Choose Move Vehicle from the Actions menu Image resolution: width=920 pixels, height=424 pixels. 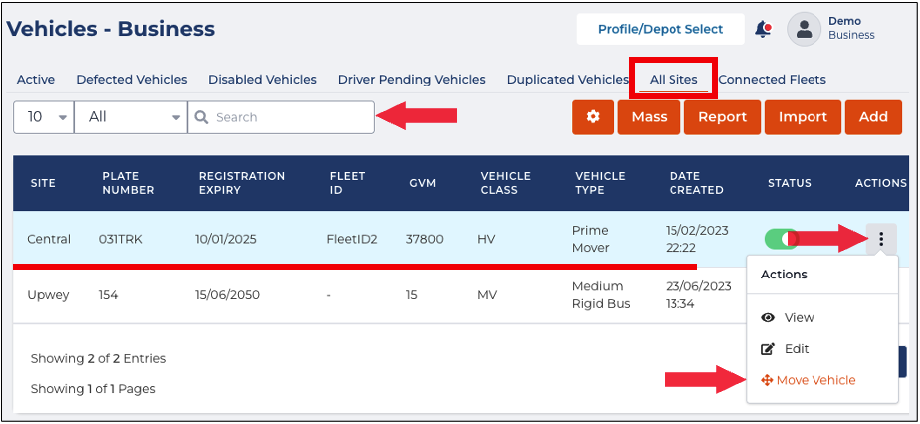click(815, 380)
